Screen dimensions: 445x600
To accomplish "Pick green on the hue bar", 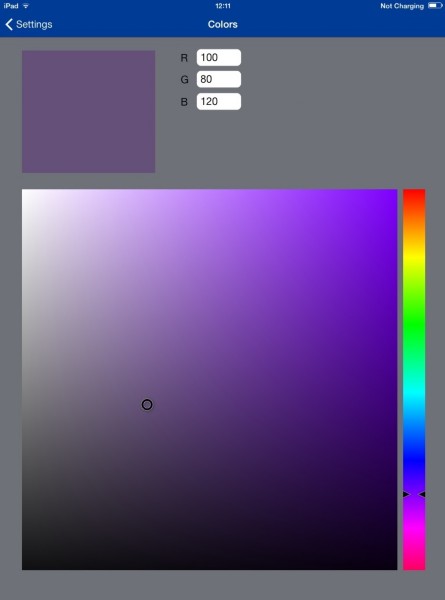I will coord(414,323).
